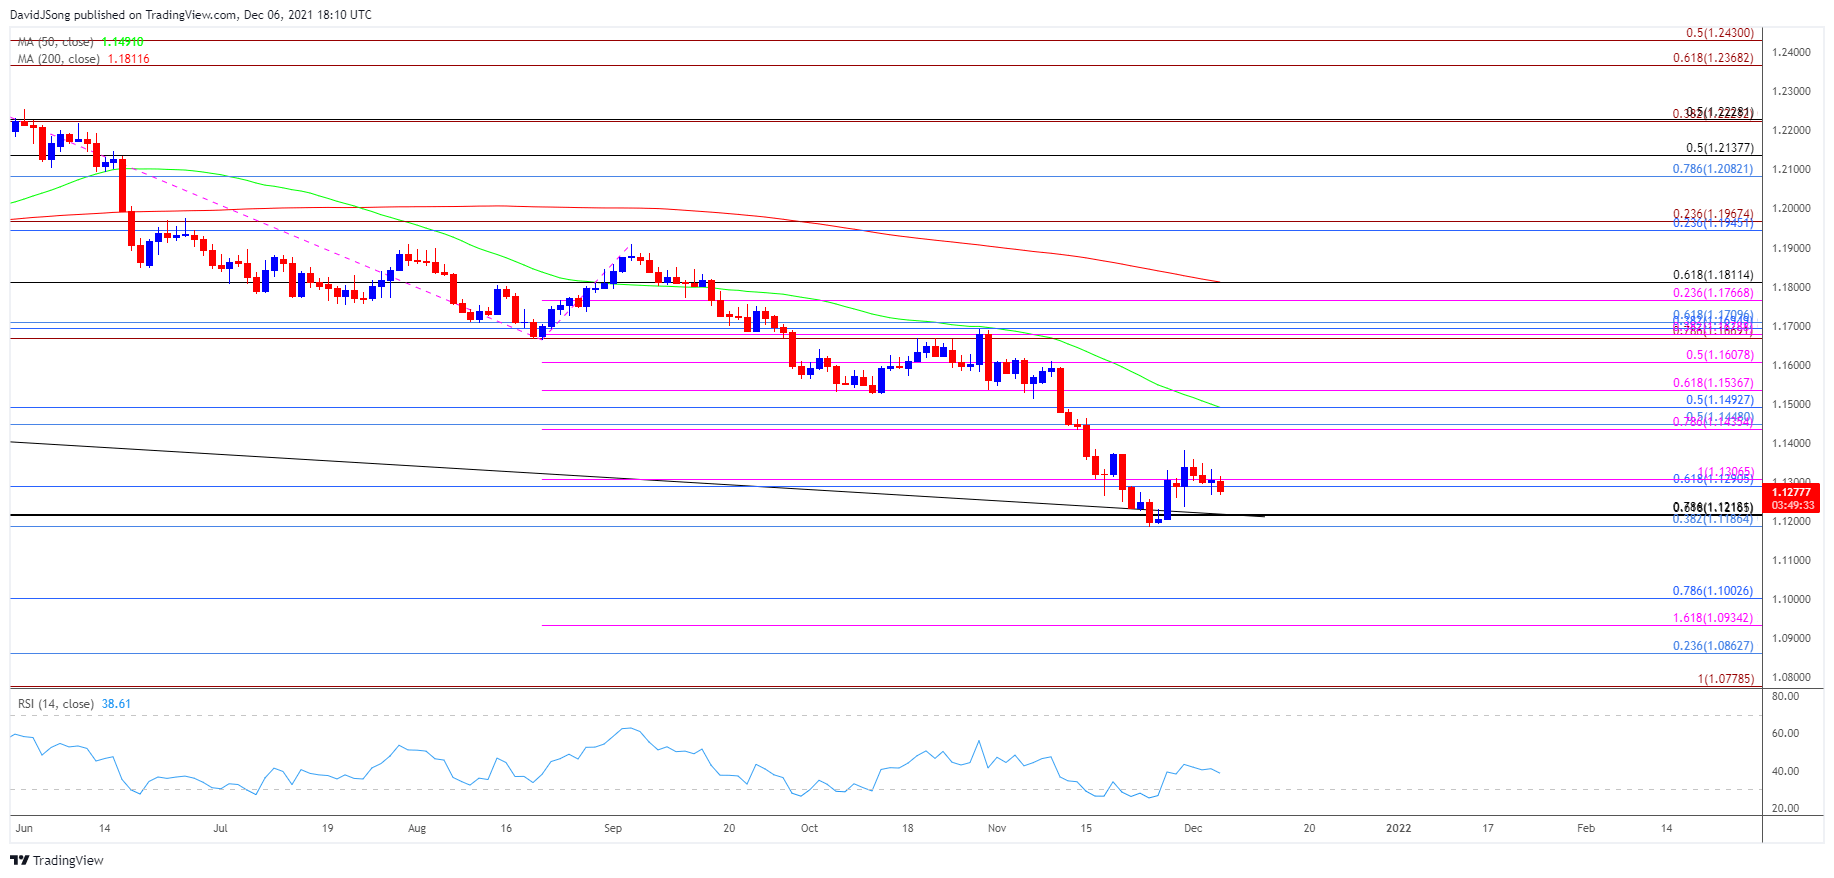This screenshot has height=878, width=1834.
Task: Click the Jul label on time axis
Action: (220, 828)
